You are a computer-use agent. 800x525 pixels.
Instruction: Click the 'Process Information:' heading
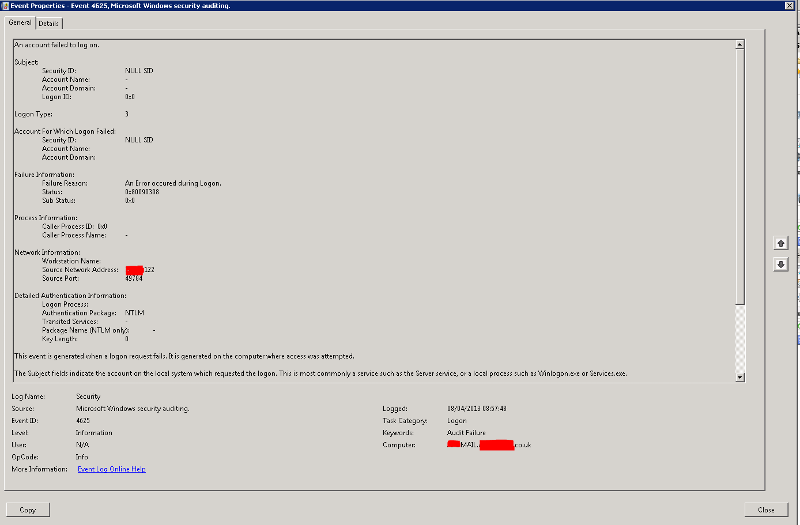pyautogui.click(x=46, y=217)
